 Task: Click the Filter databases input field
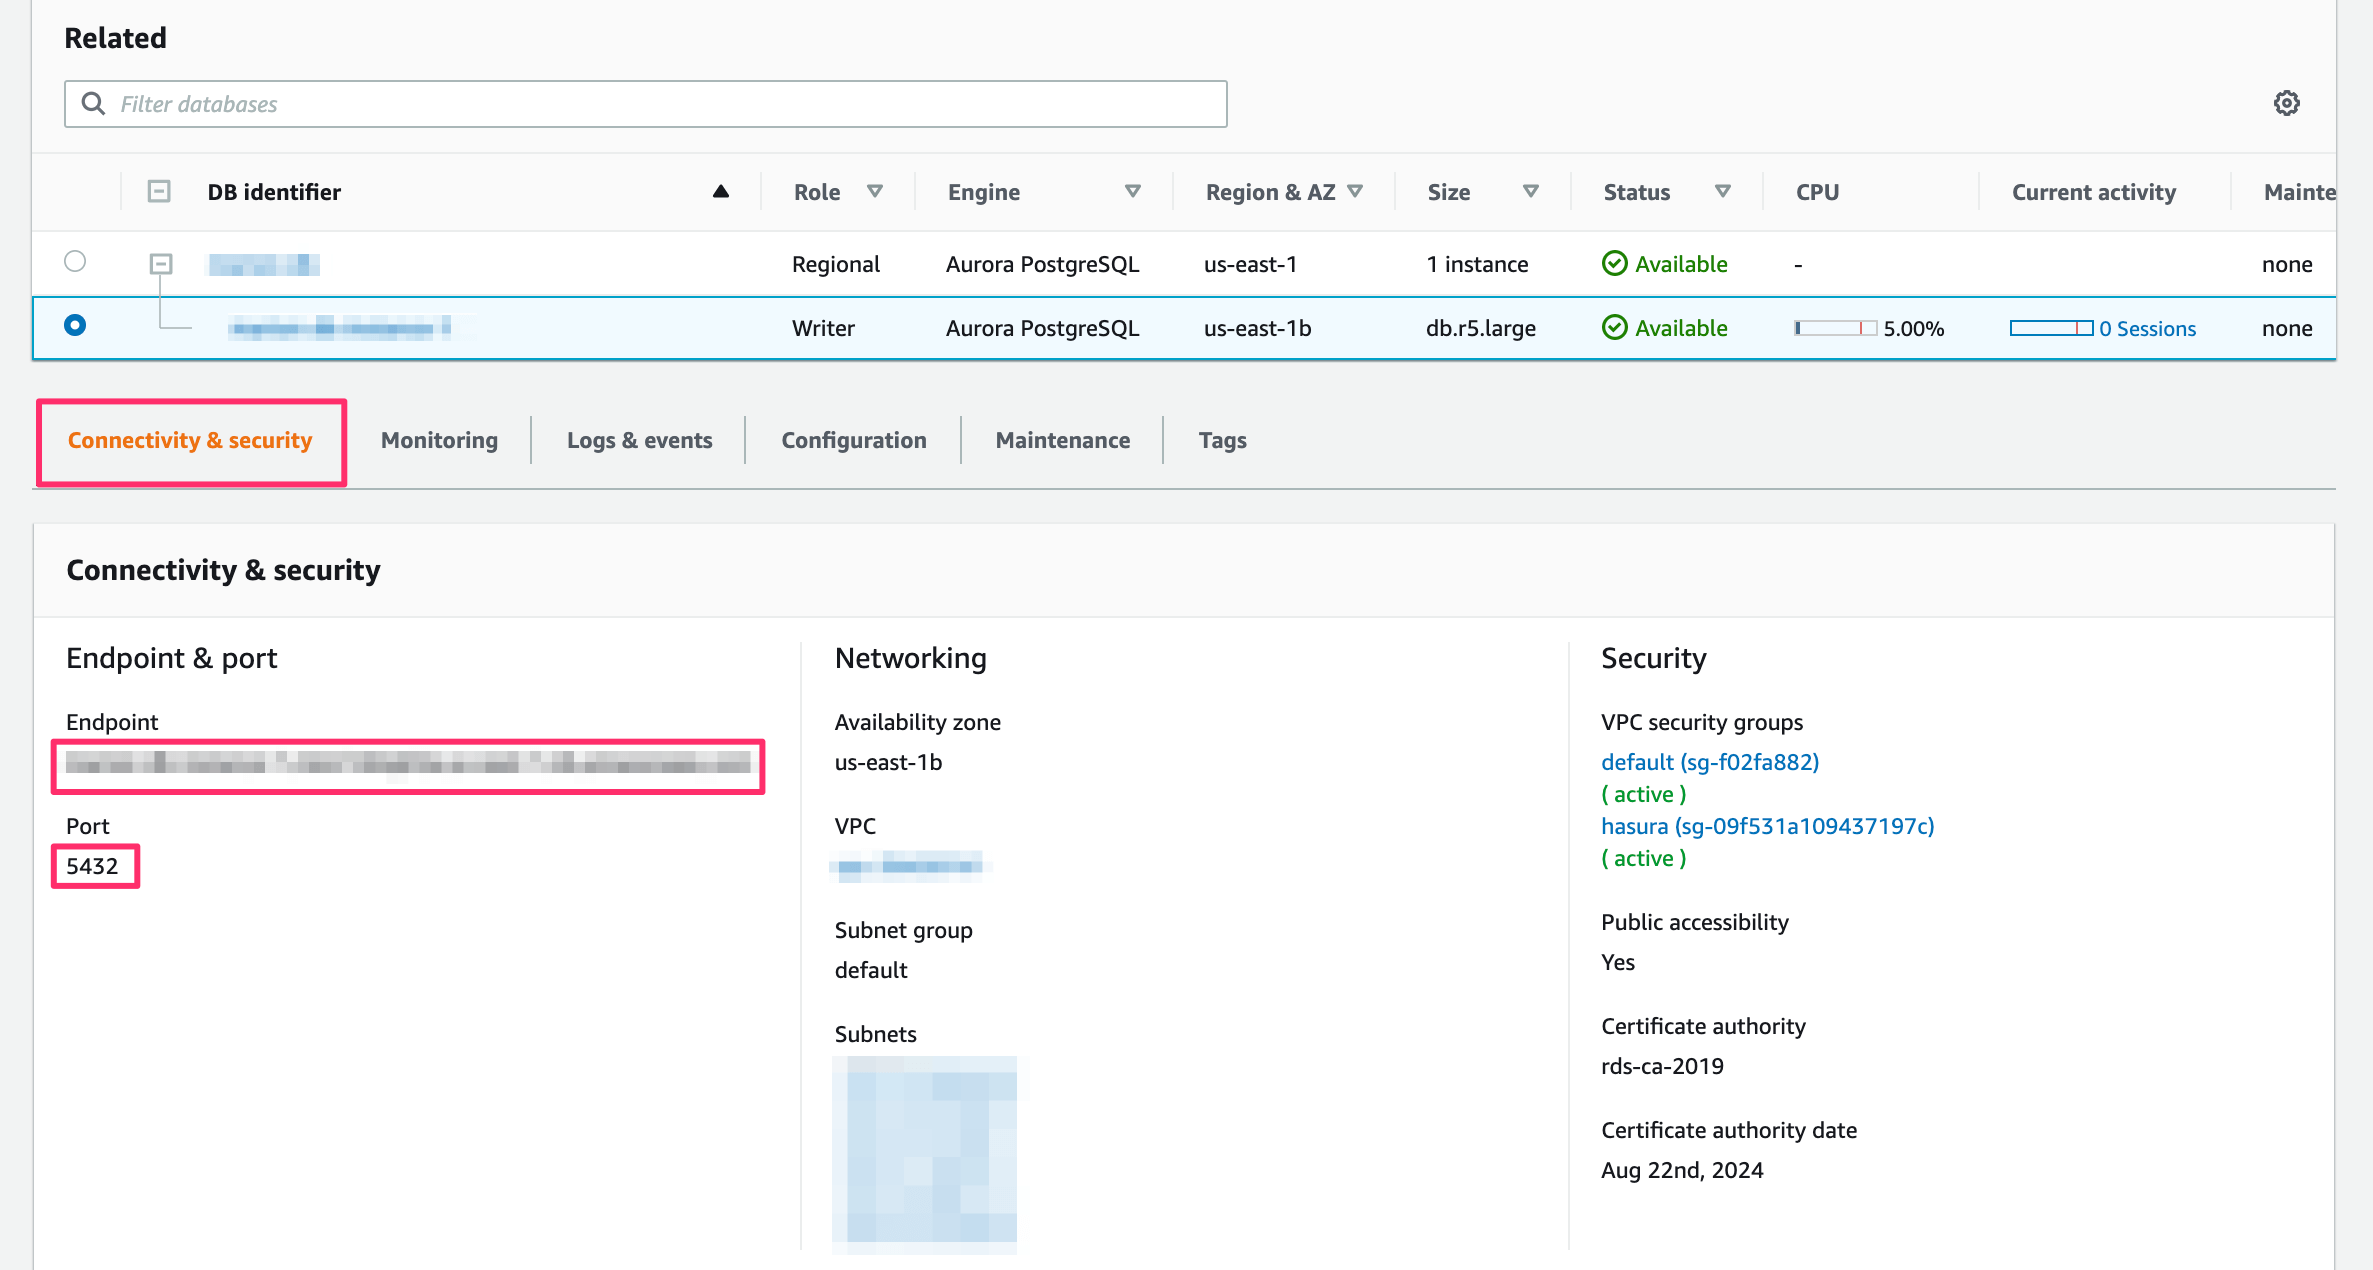pyautogui.click(x=647, y=104)
